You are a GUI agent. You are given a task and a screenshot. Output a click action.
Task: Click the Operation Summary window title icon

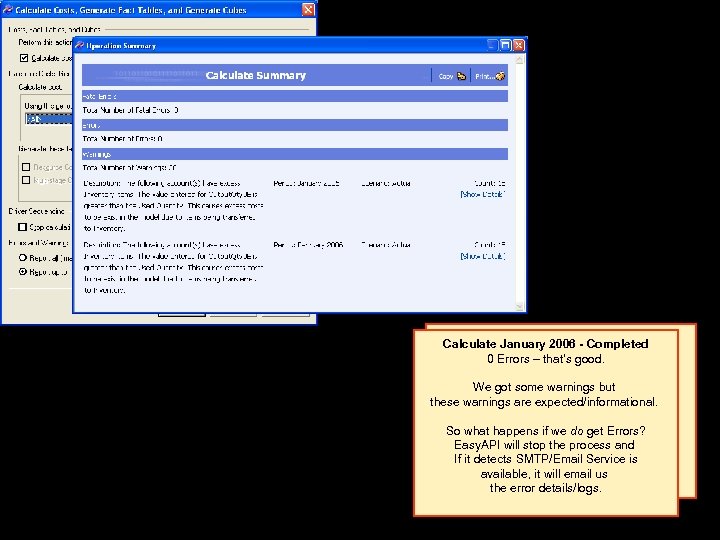click(80, 45)
